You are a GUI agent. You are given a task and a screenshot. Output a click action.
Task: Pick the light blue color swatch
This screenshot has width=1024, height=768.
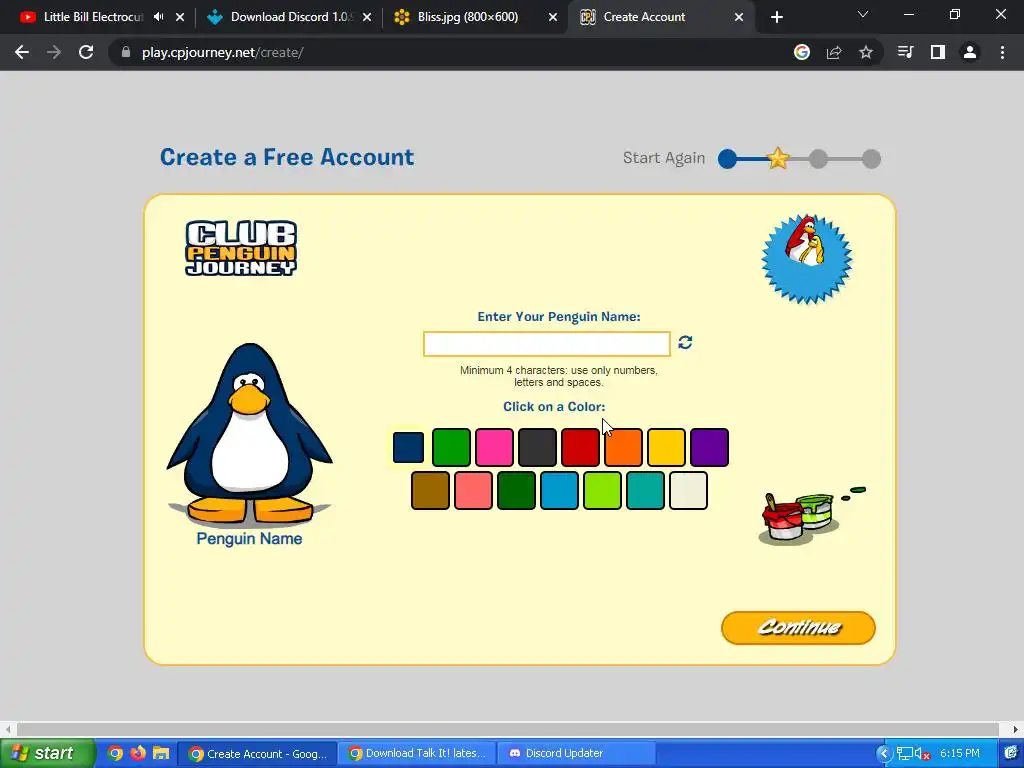click(x=560, y=490)
